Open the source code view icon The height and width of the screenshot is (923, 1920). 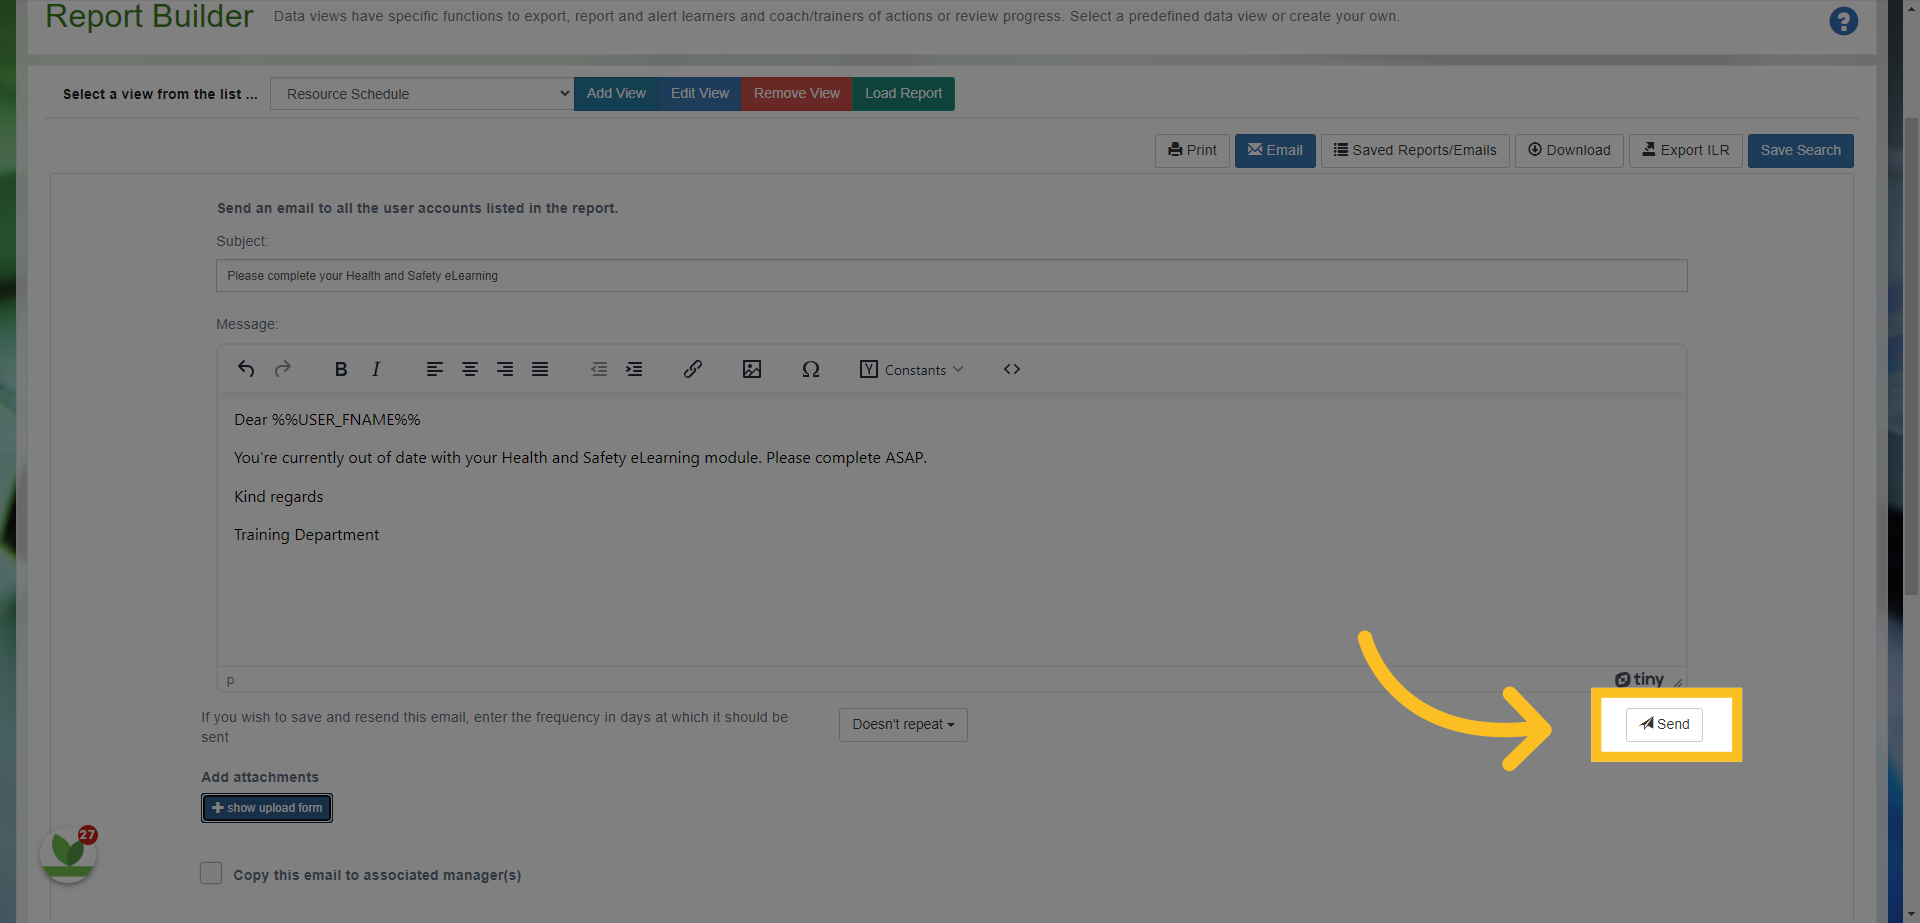tap(1012, 369)
